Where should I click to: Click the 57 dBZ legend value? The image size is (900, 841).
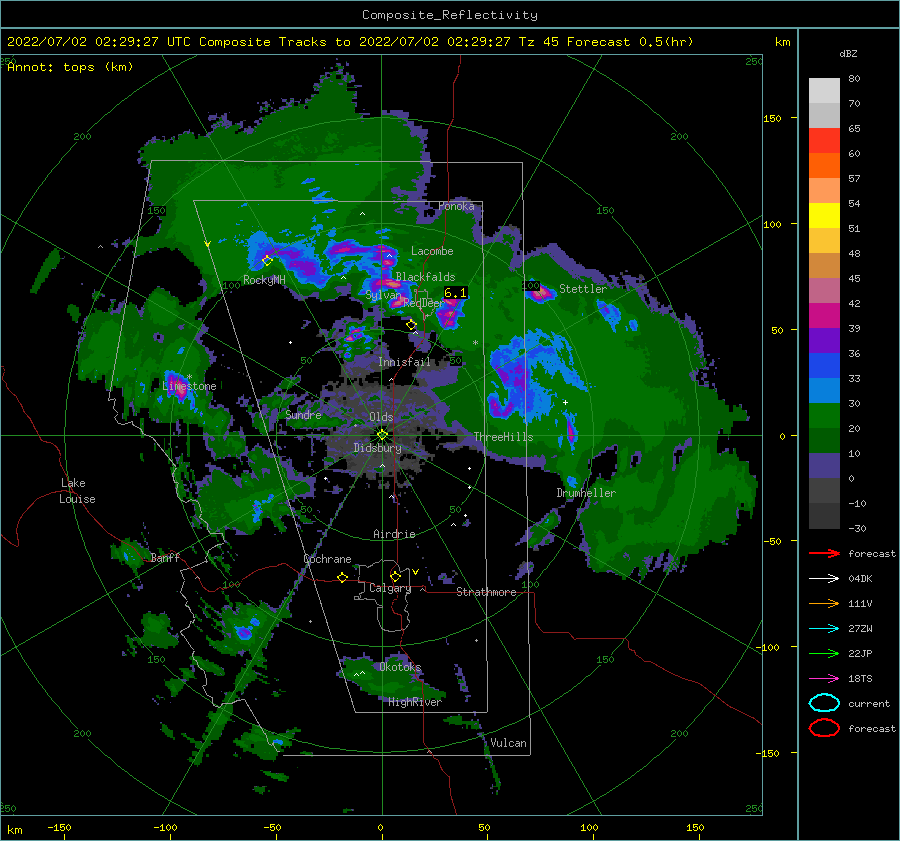(x=854, y=179)
